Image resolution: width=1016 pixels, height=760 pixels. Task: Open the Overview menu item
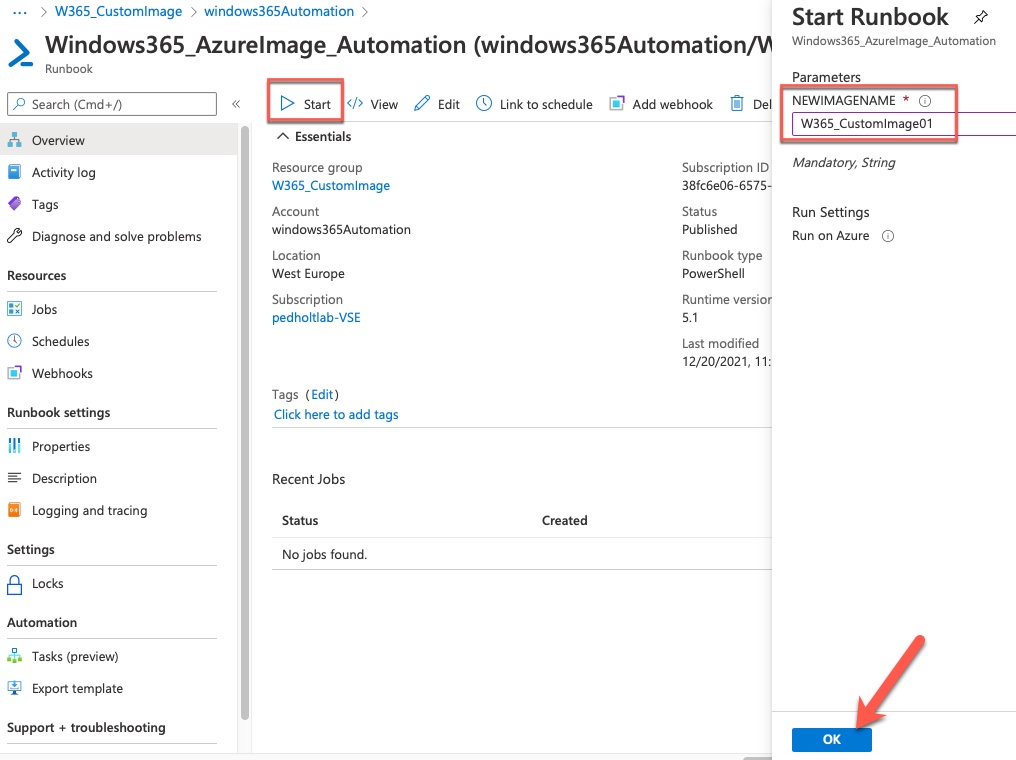point(119,140)
